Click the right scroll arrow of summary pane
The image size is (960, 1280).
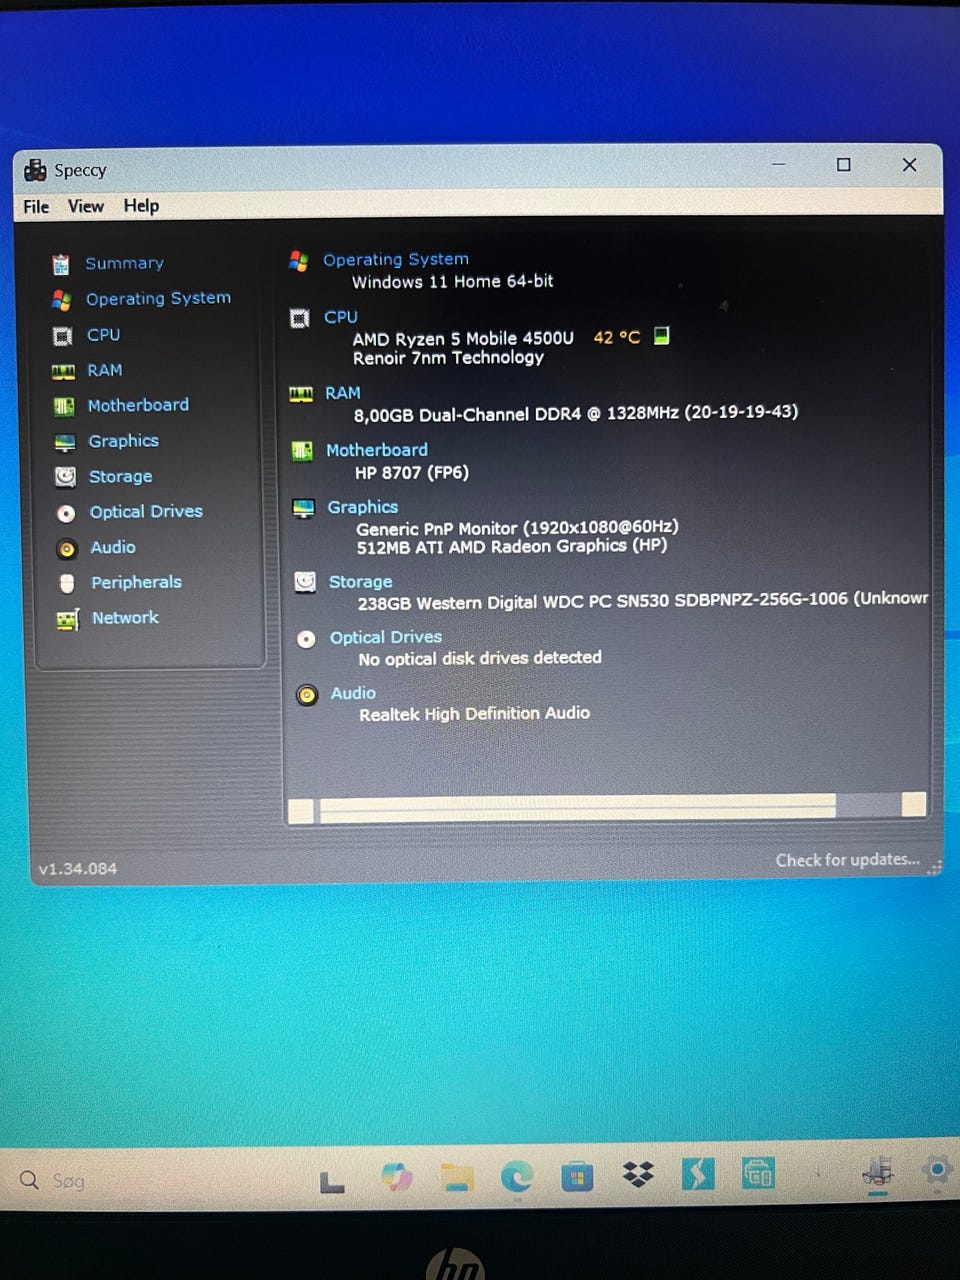(914, 804)
